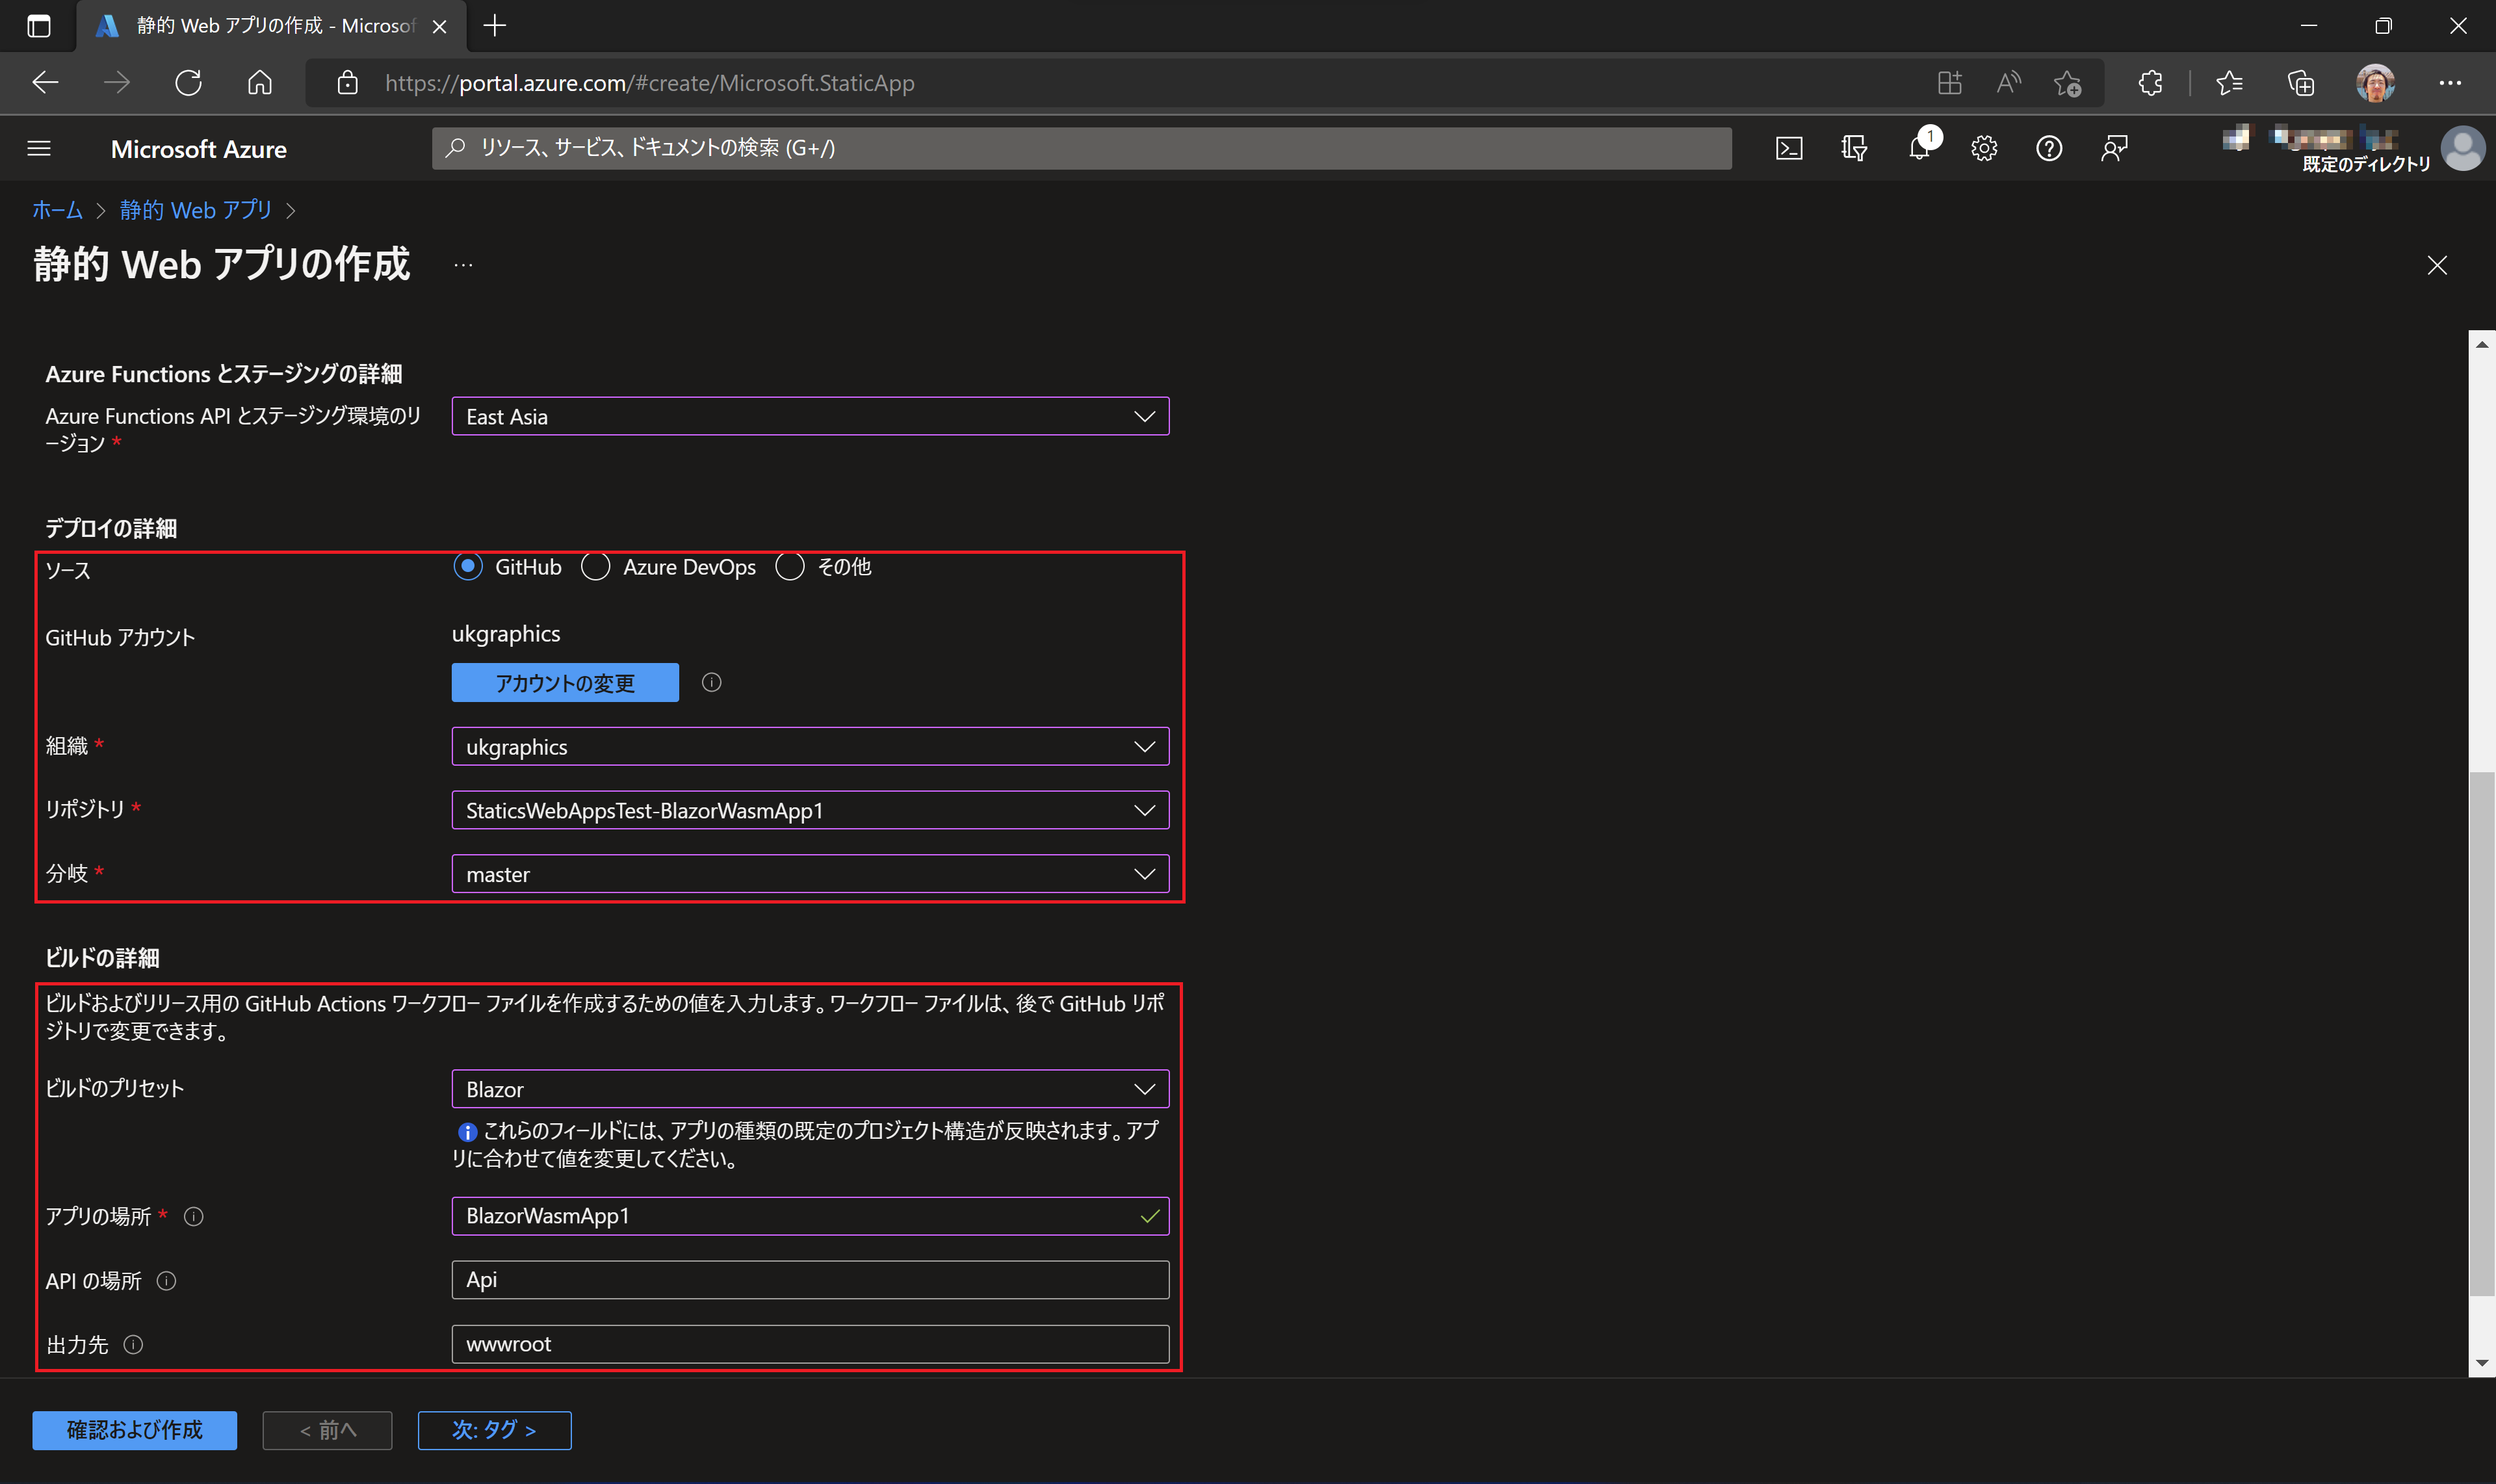This screenshot has height=1484, width=2496.
Task: Open portal settings gear
Action: [1984, 148]
